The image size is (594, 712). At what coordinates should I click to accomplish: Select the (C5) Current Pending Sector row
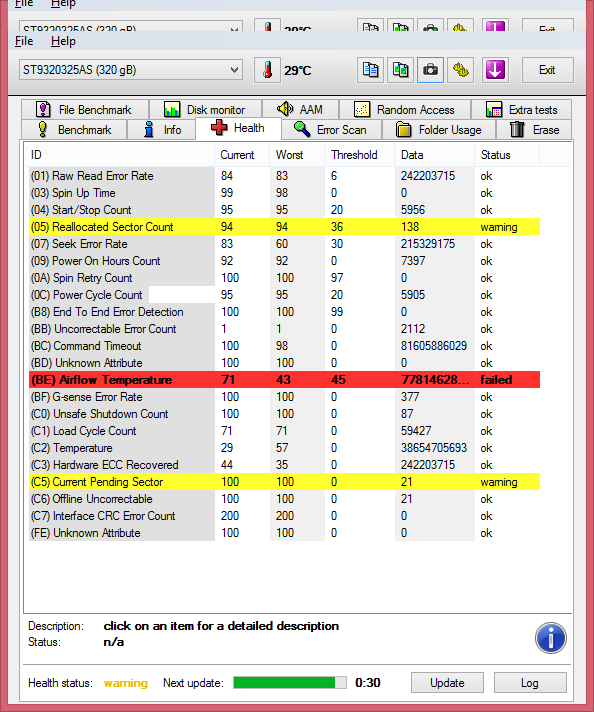(x=285, y=482)
